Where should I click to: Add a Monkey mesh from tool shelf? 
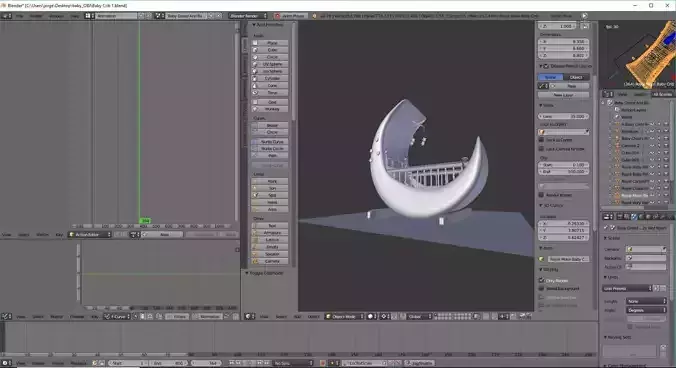pyautogui.click(x=270, y=109)
